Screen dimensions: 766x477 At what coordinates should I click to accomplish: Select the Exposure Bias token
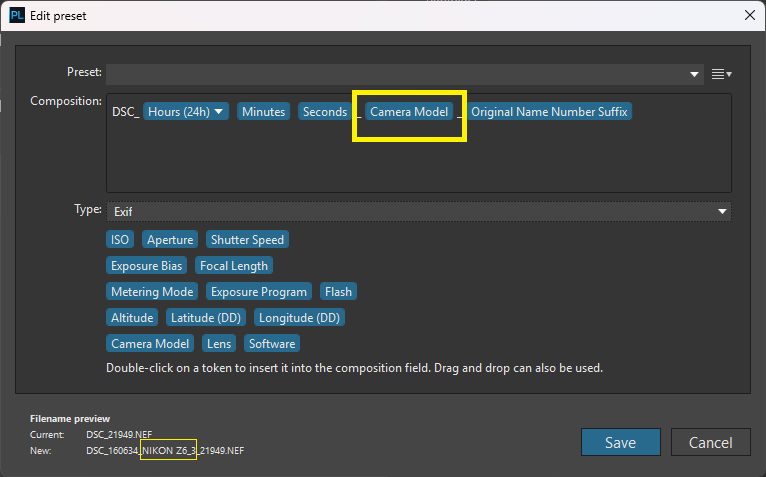pos(147,265)
